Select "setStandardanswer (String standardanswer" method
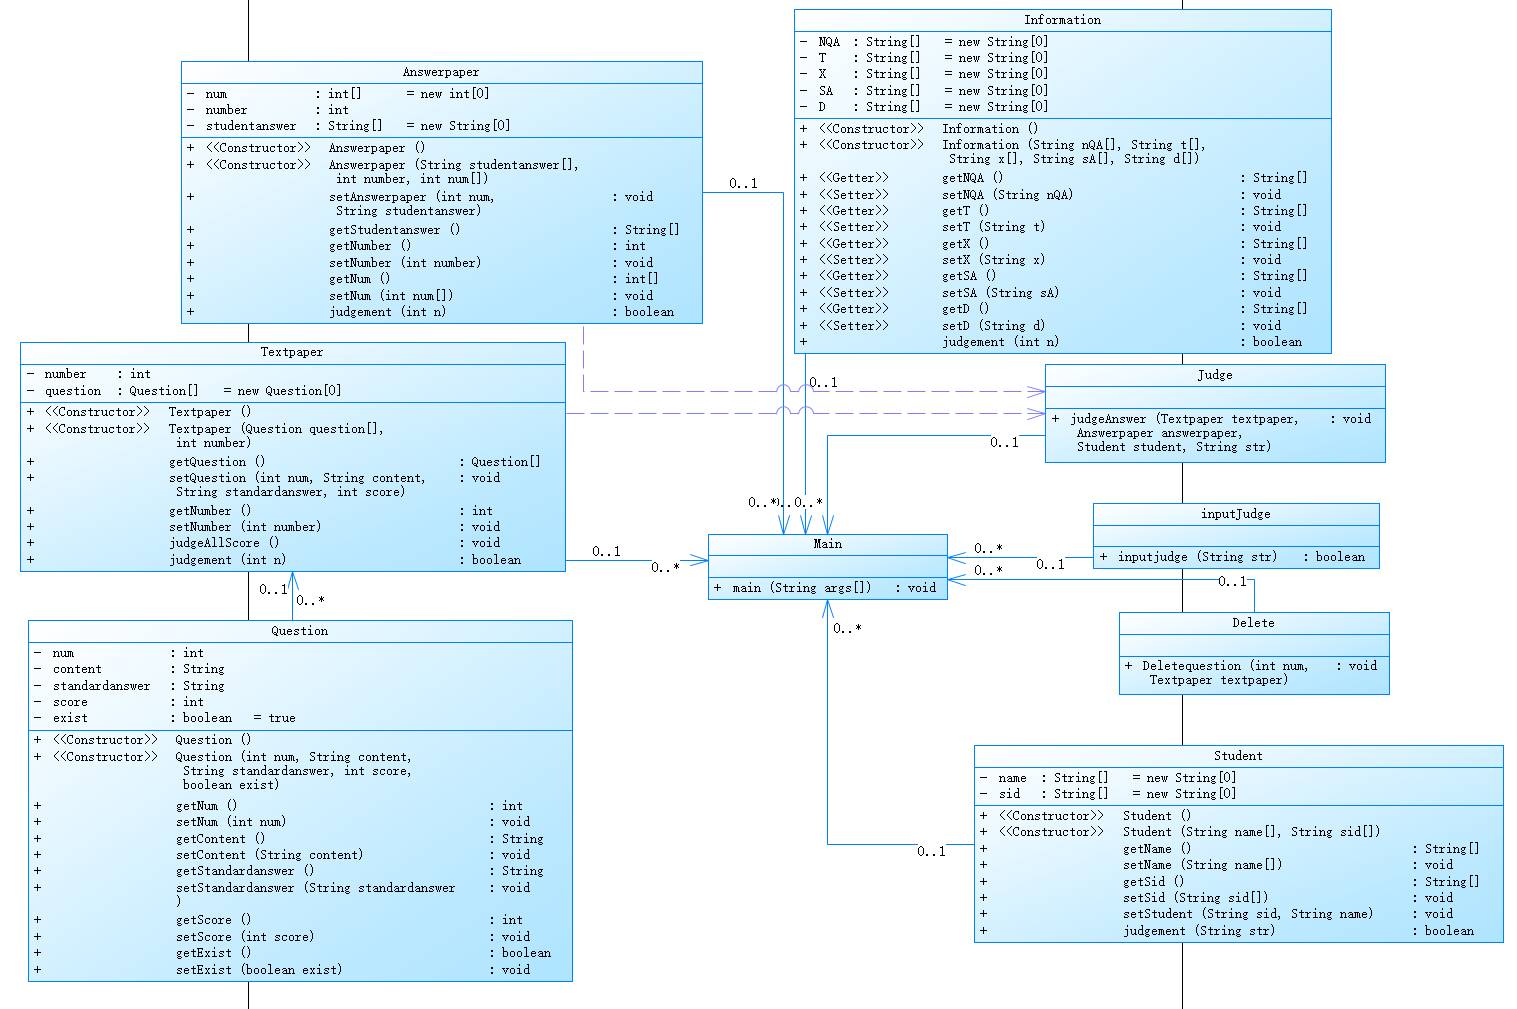Viewport: 1517px width, 1009px height. [x=316, y=888]
